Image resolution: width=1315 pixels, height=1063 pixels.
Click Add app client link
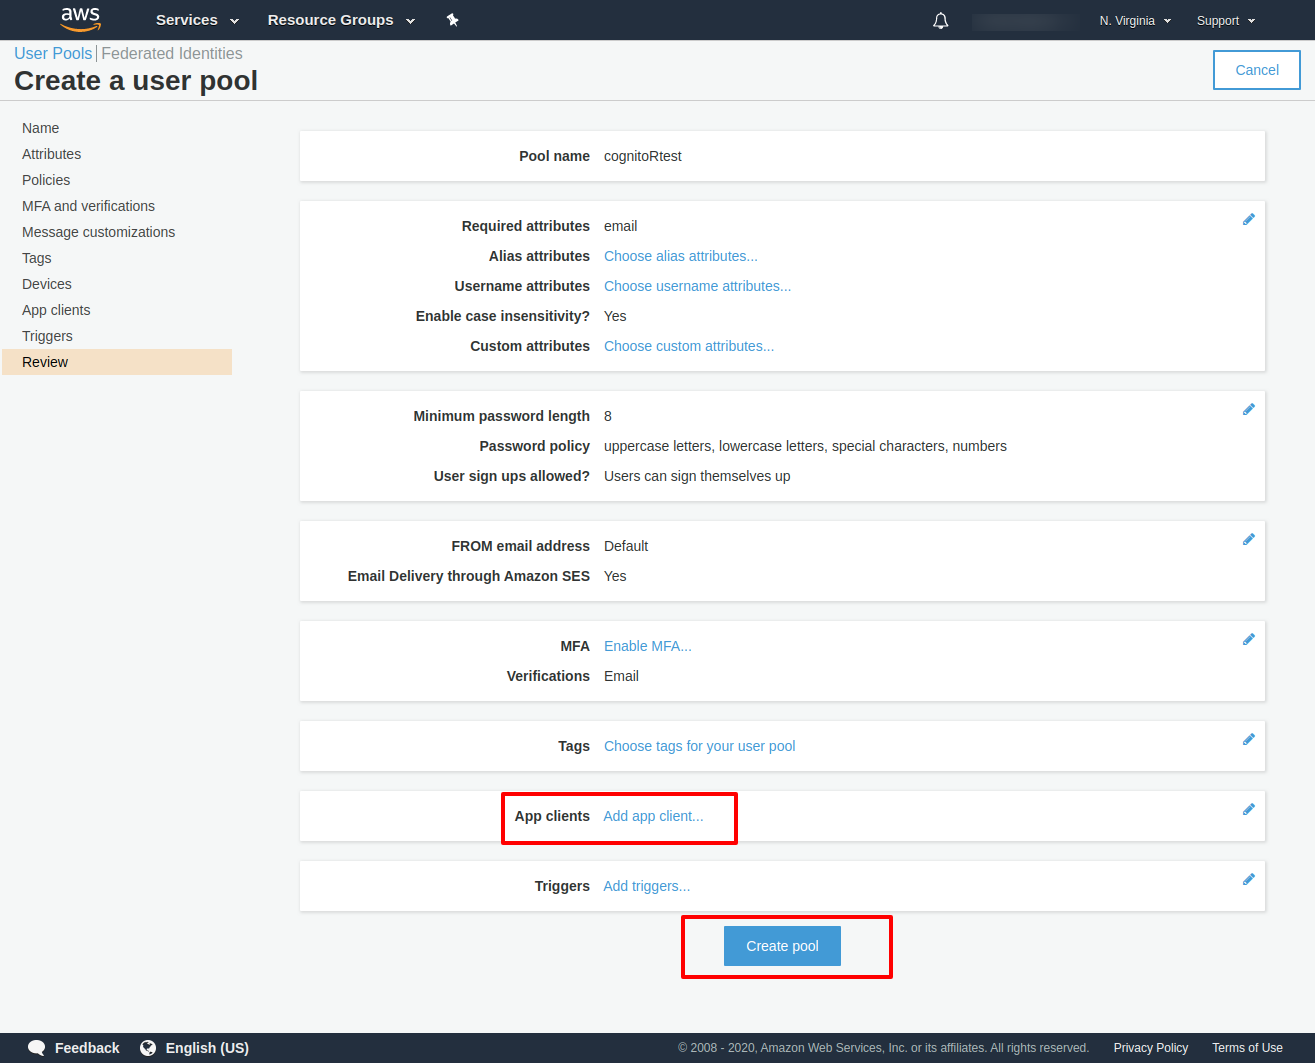(653, 816)
